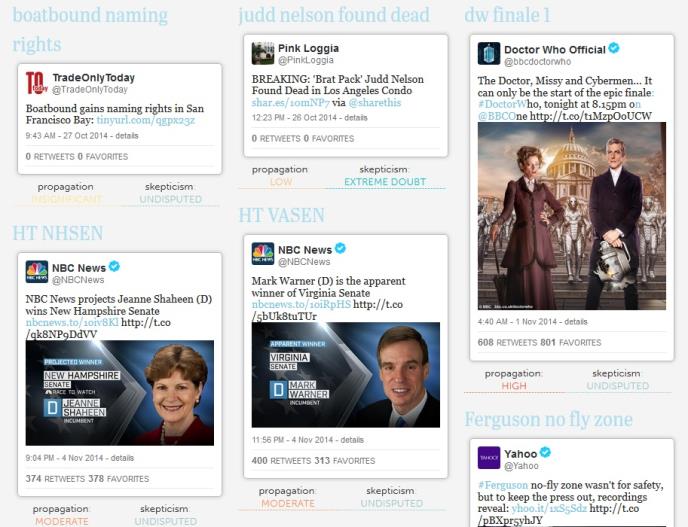Image resolution: width=688 pixels, height=527 pixels.
Task: Click the @Yahoo handle
Action: 521,466
